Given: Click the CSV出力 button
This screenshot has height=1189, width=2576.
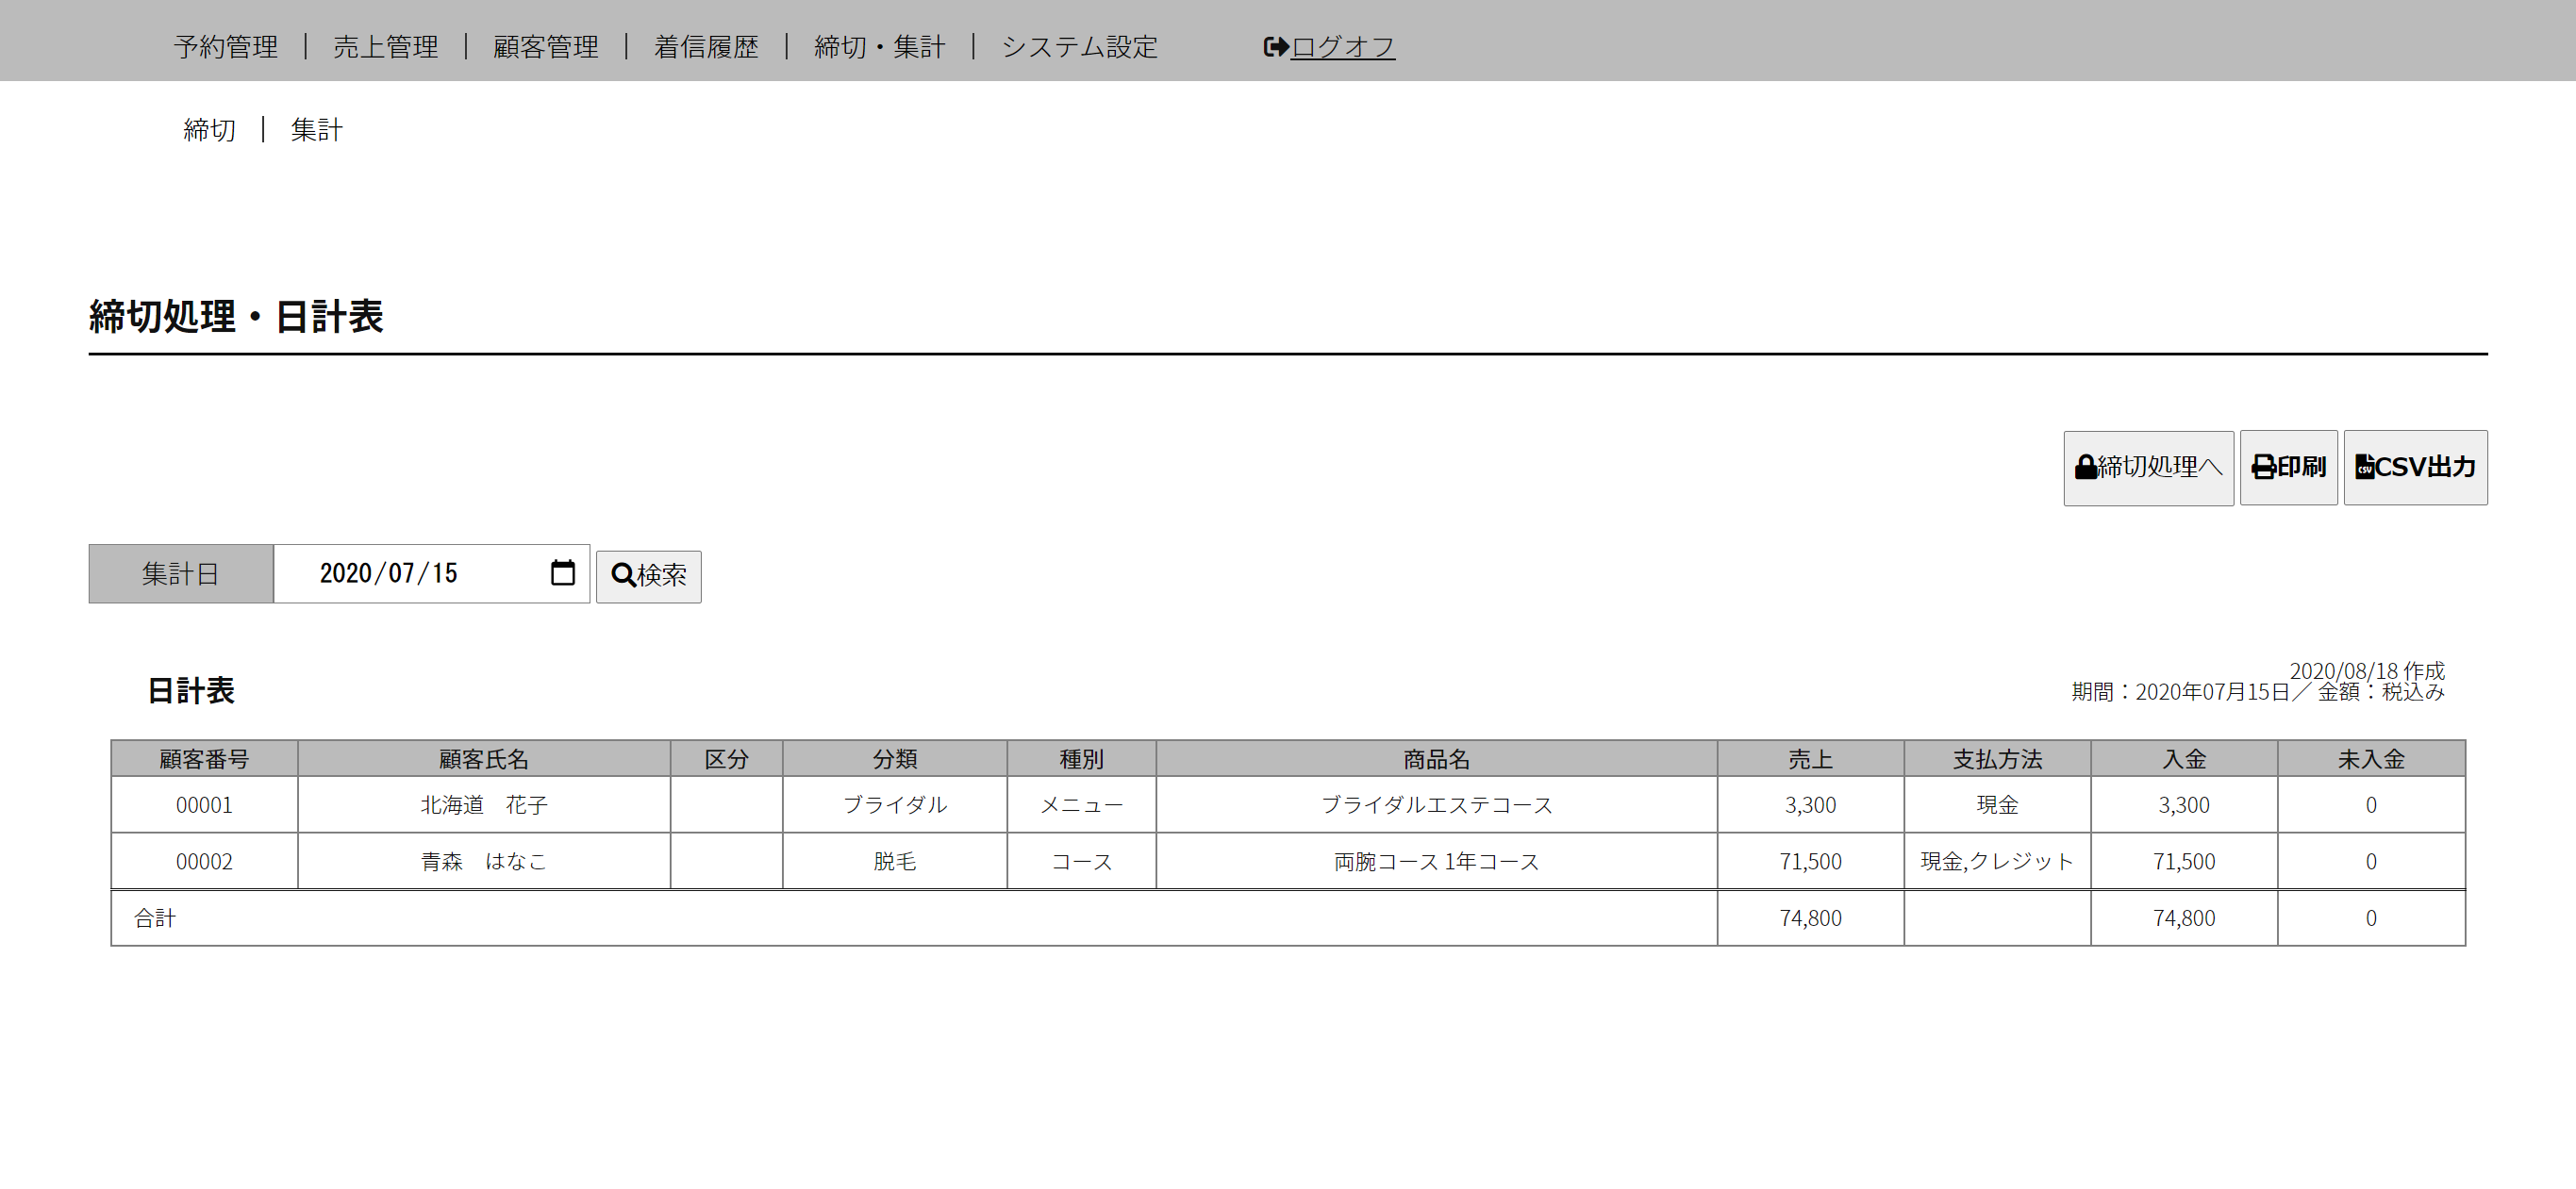Looking at the screenshot, I should 2415,468.
